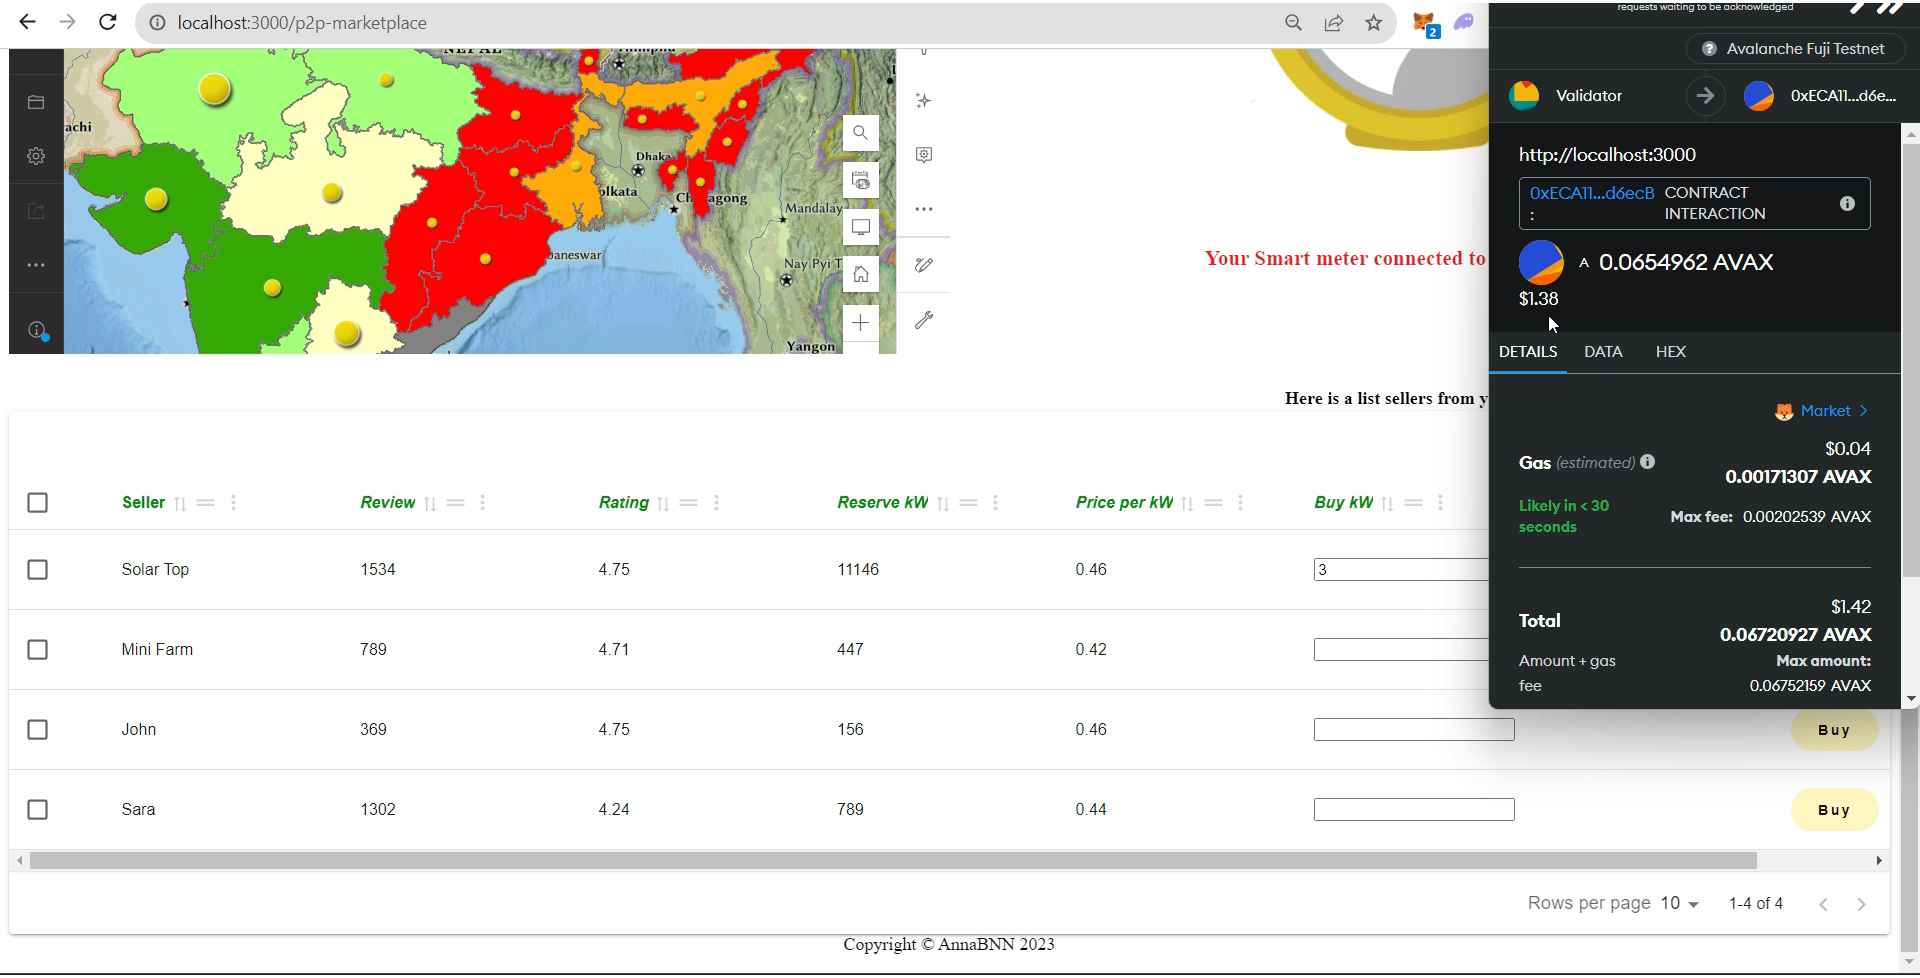
Task: Open the wrench tools icon right of map
Action: click(923, 320)
